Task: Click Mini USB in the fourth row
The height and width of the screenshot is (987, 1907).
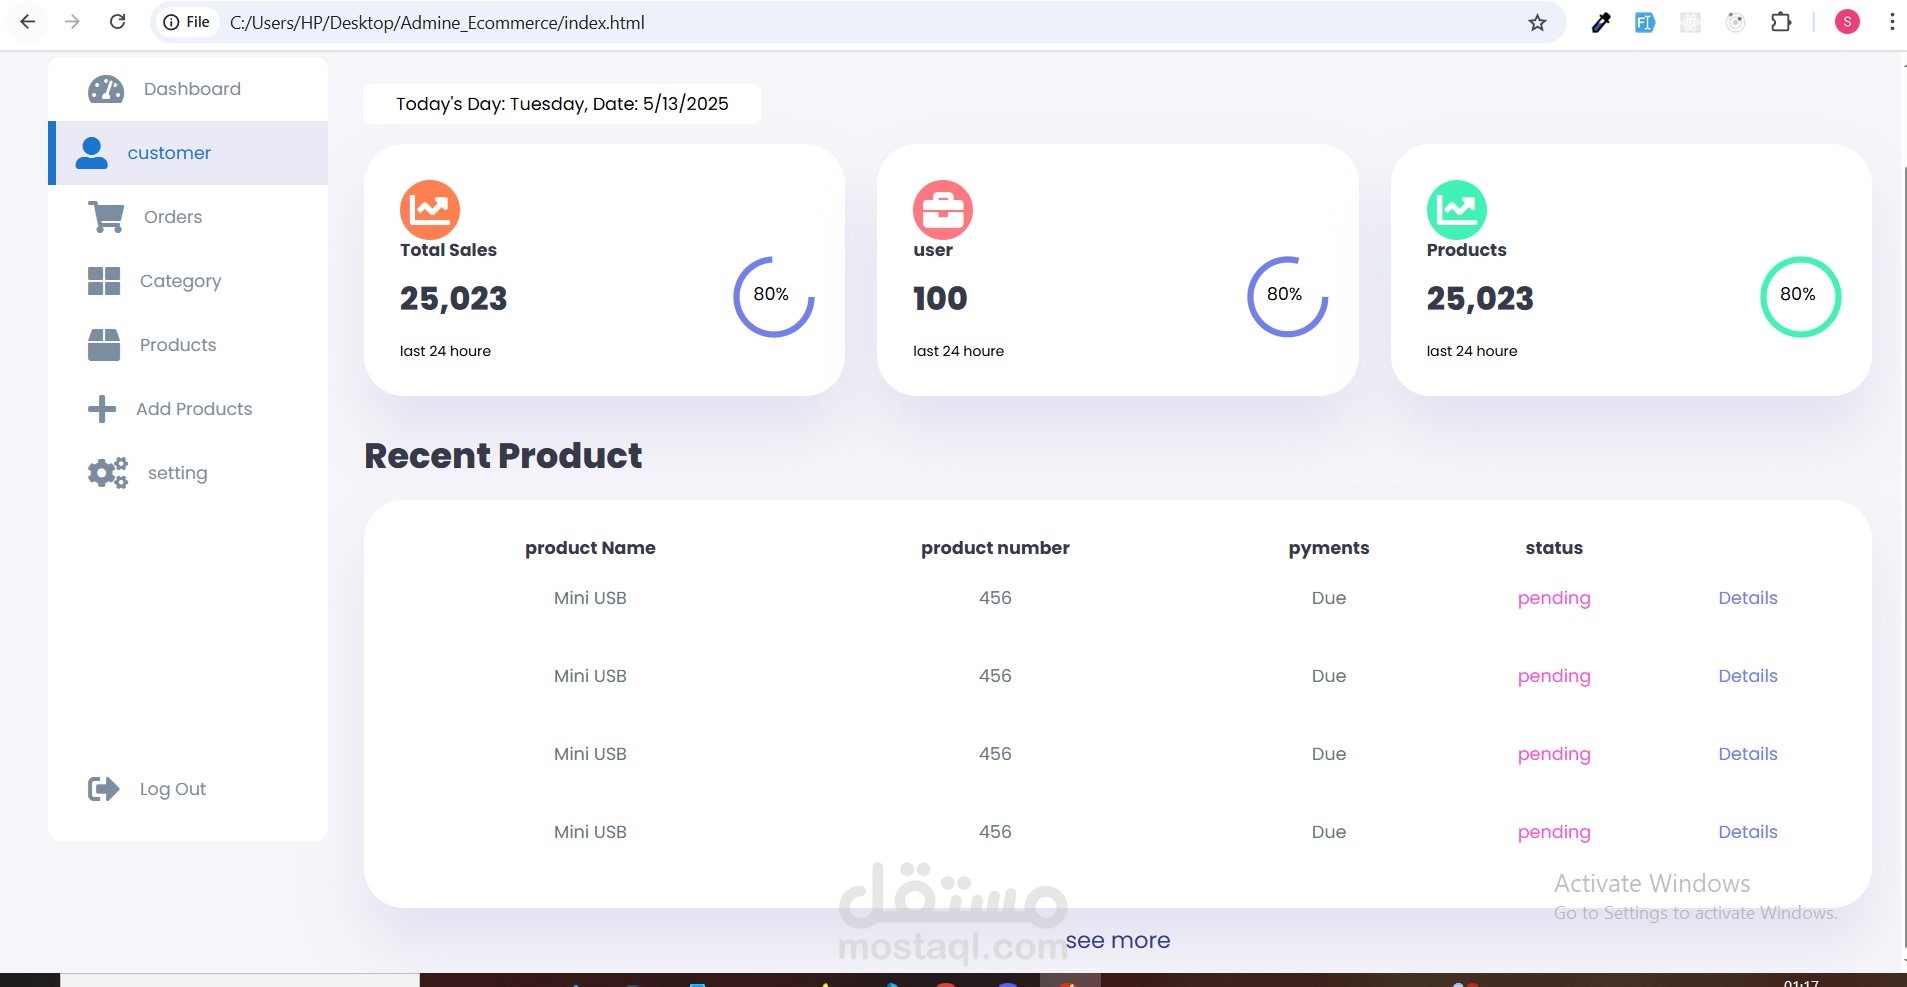Action: (x=590, y=832)
